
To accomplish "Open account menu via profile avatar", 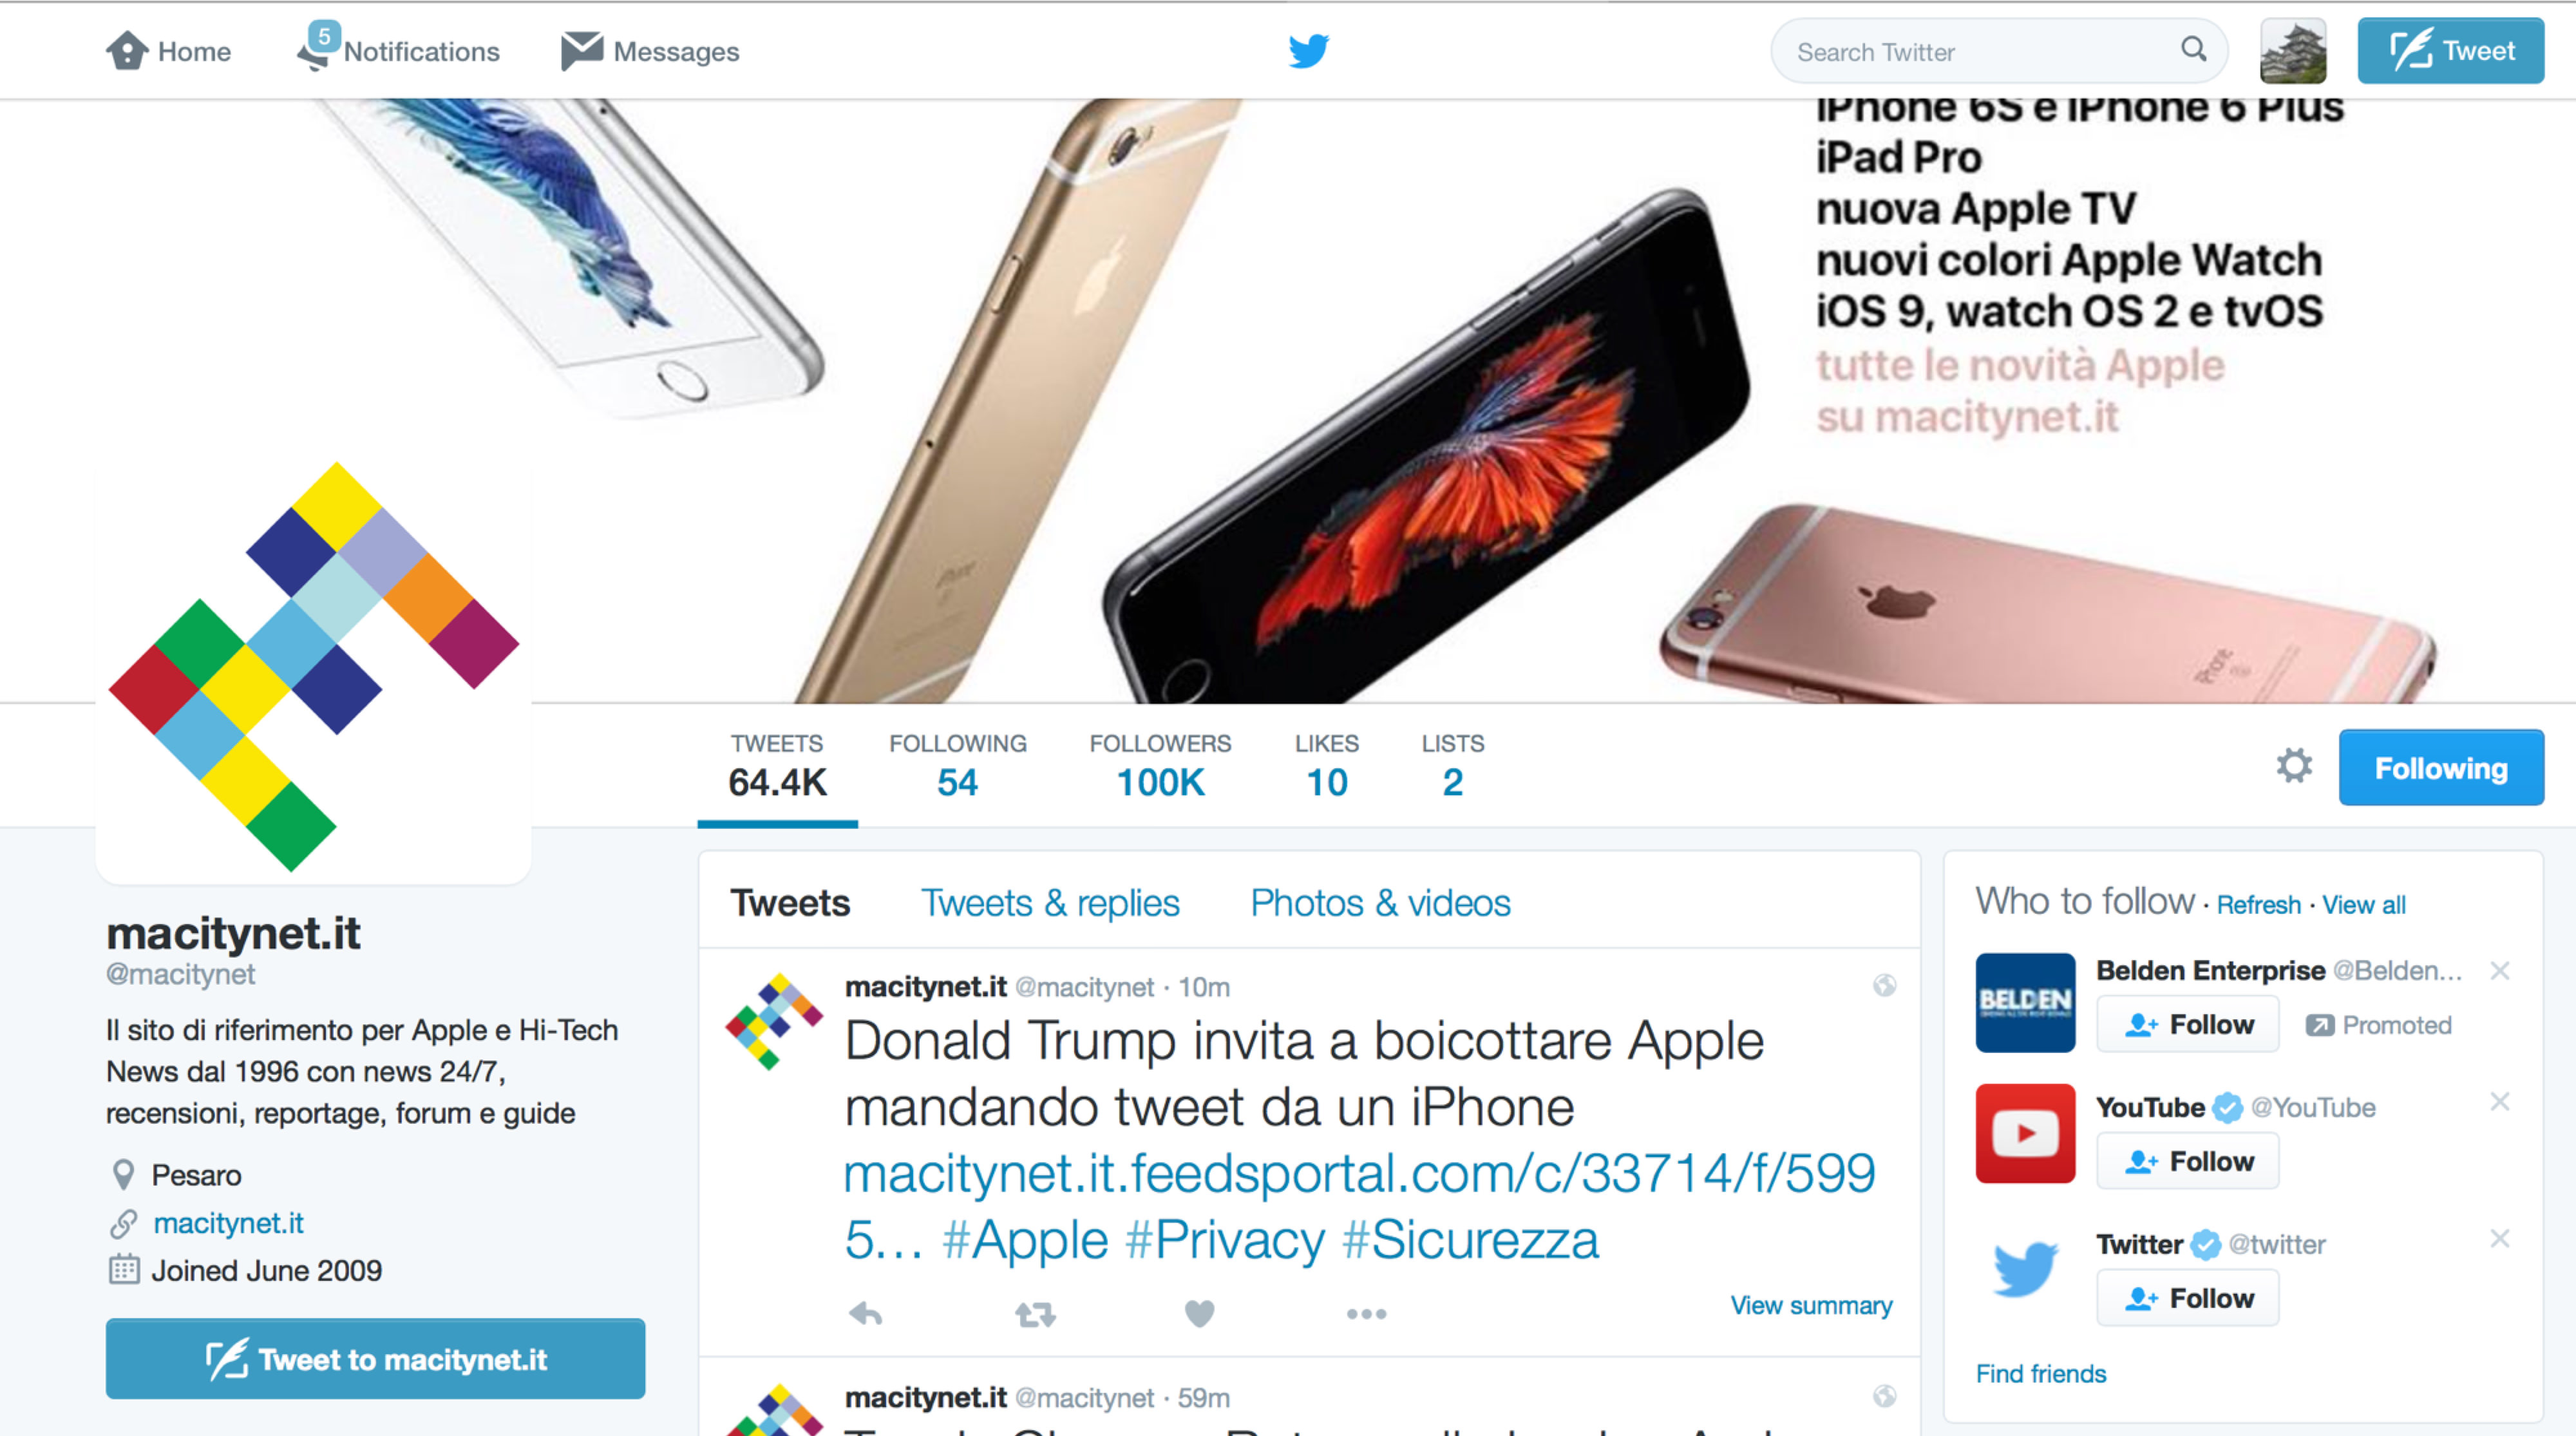I will [2293, 51].
